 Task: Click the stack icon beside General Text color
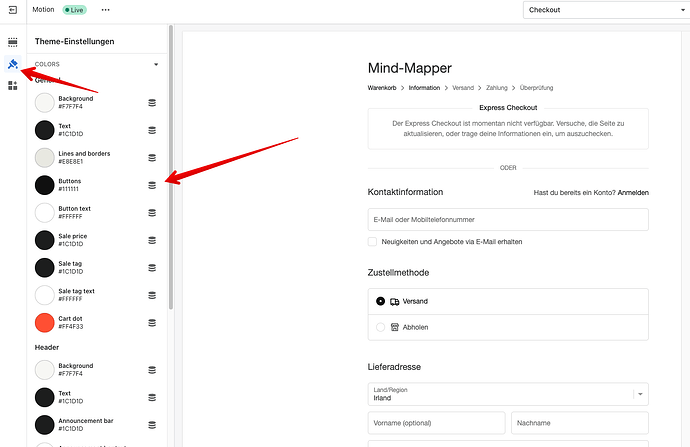click(152, 130)
